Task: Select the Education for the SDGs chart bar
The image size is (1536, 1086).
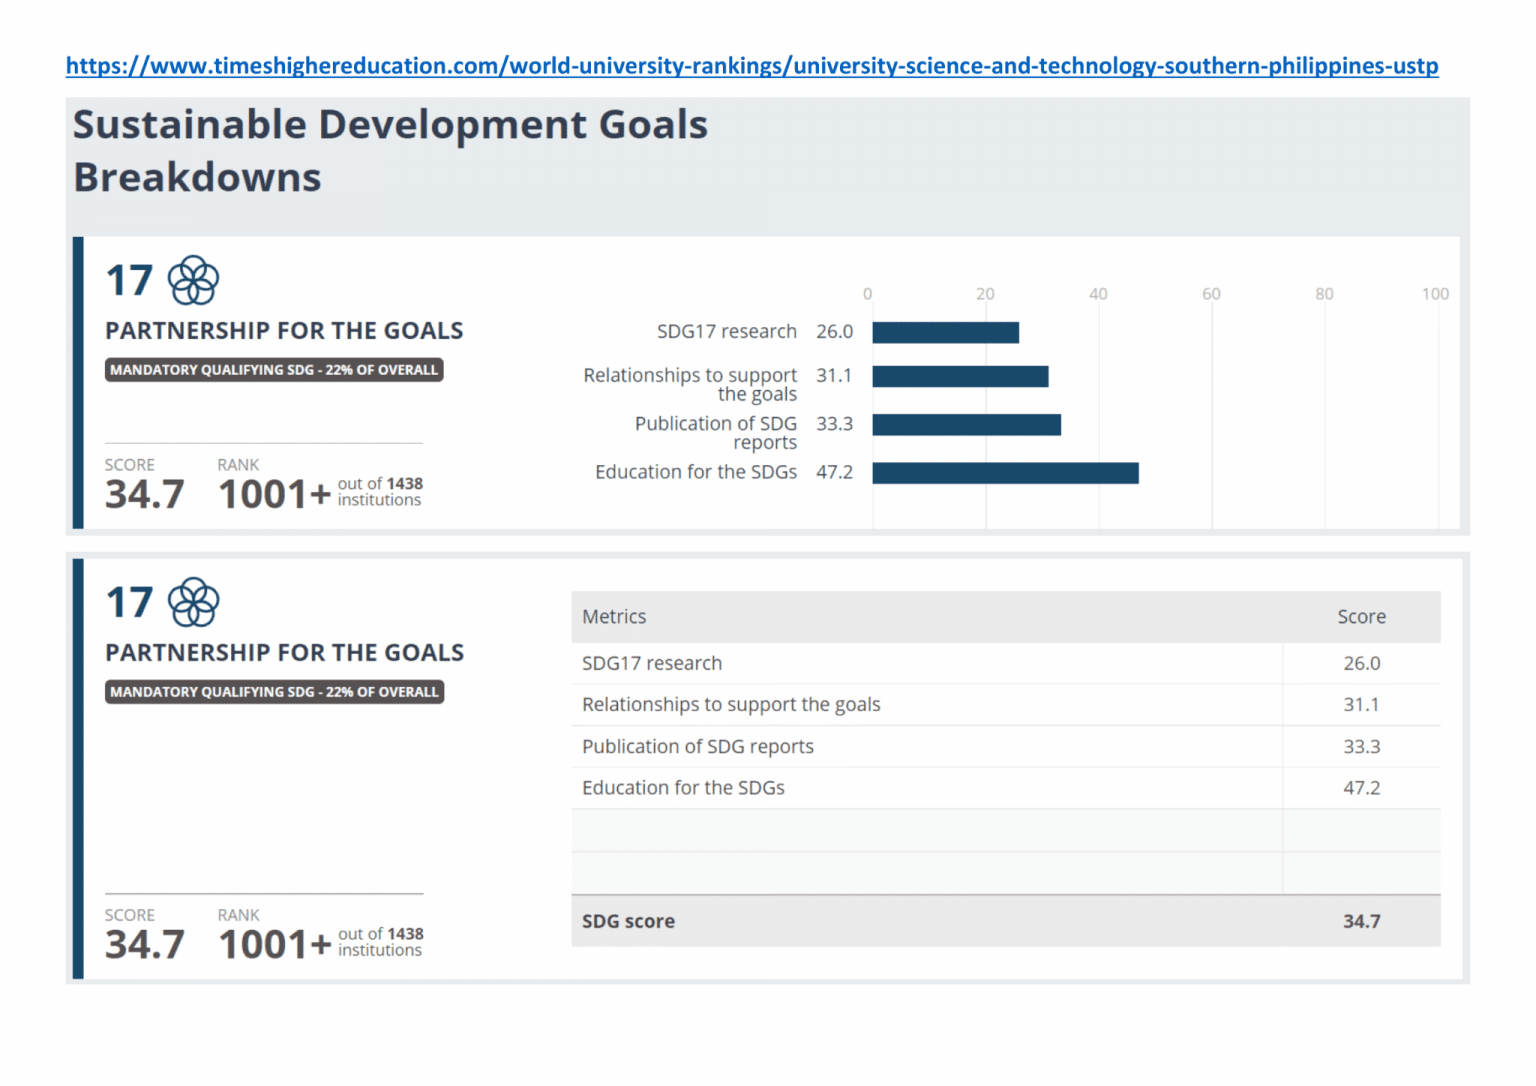Action: (1005, 473)
